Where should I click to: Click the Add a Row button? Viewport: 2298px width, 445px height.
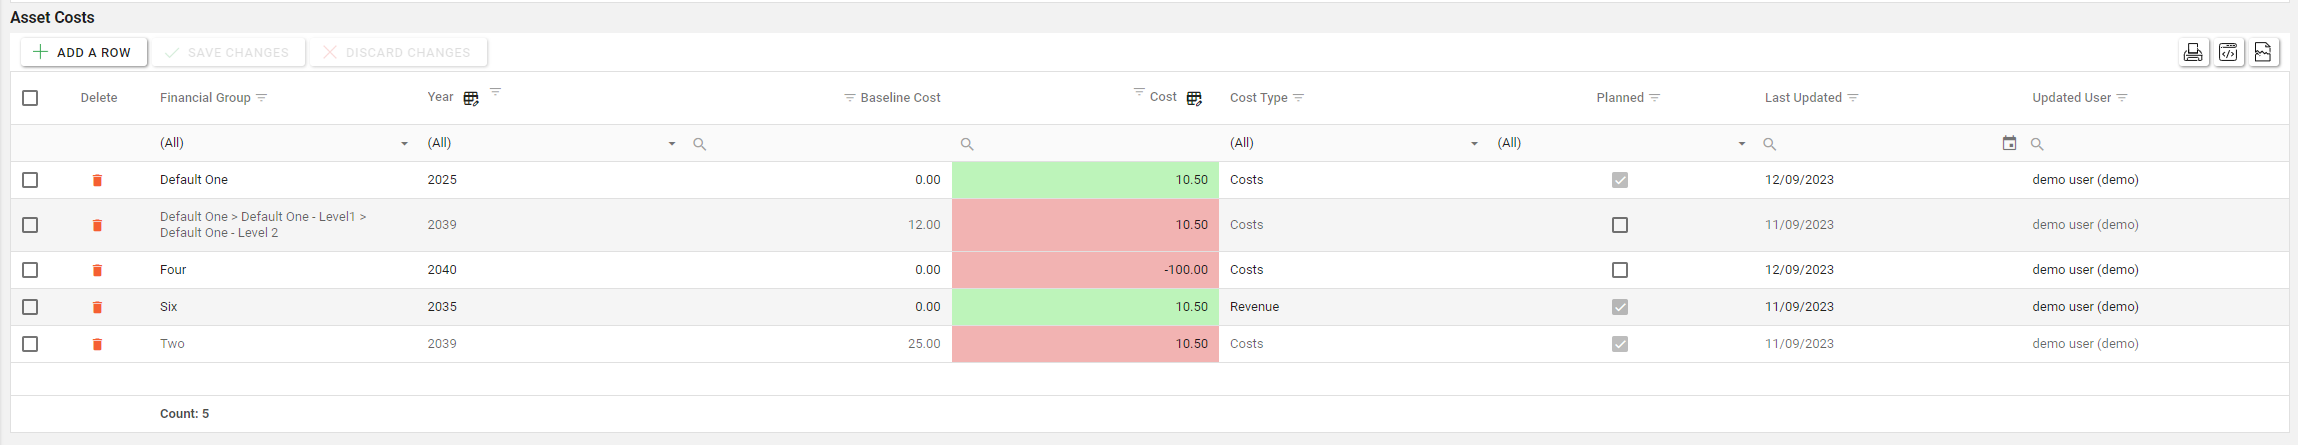tap(84, 52)
